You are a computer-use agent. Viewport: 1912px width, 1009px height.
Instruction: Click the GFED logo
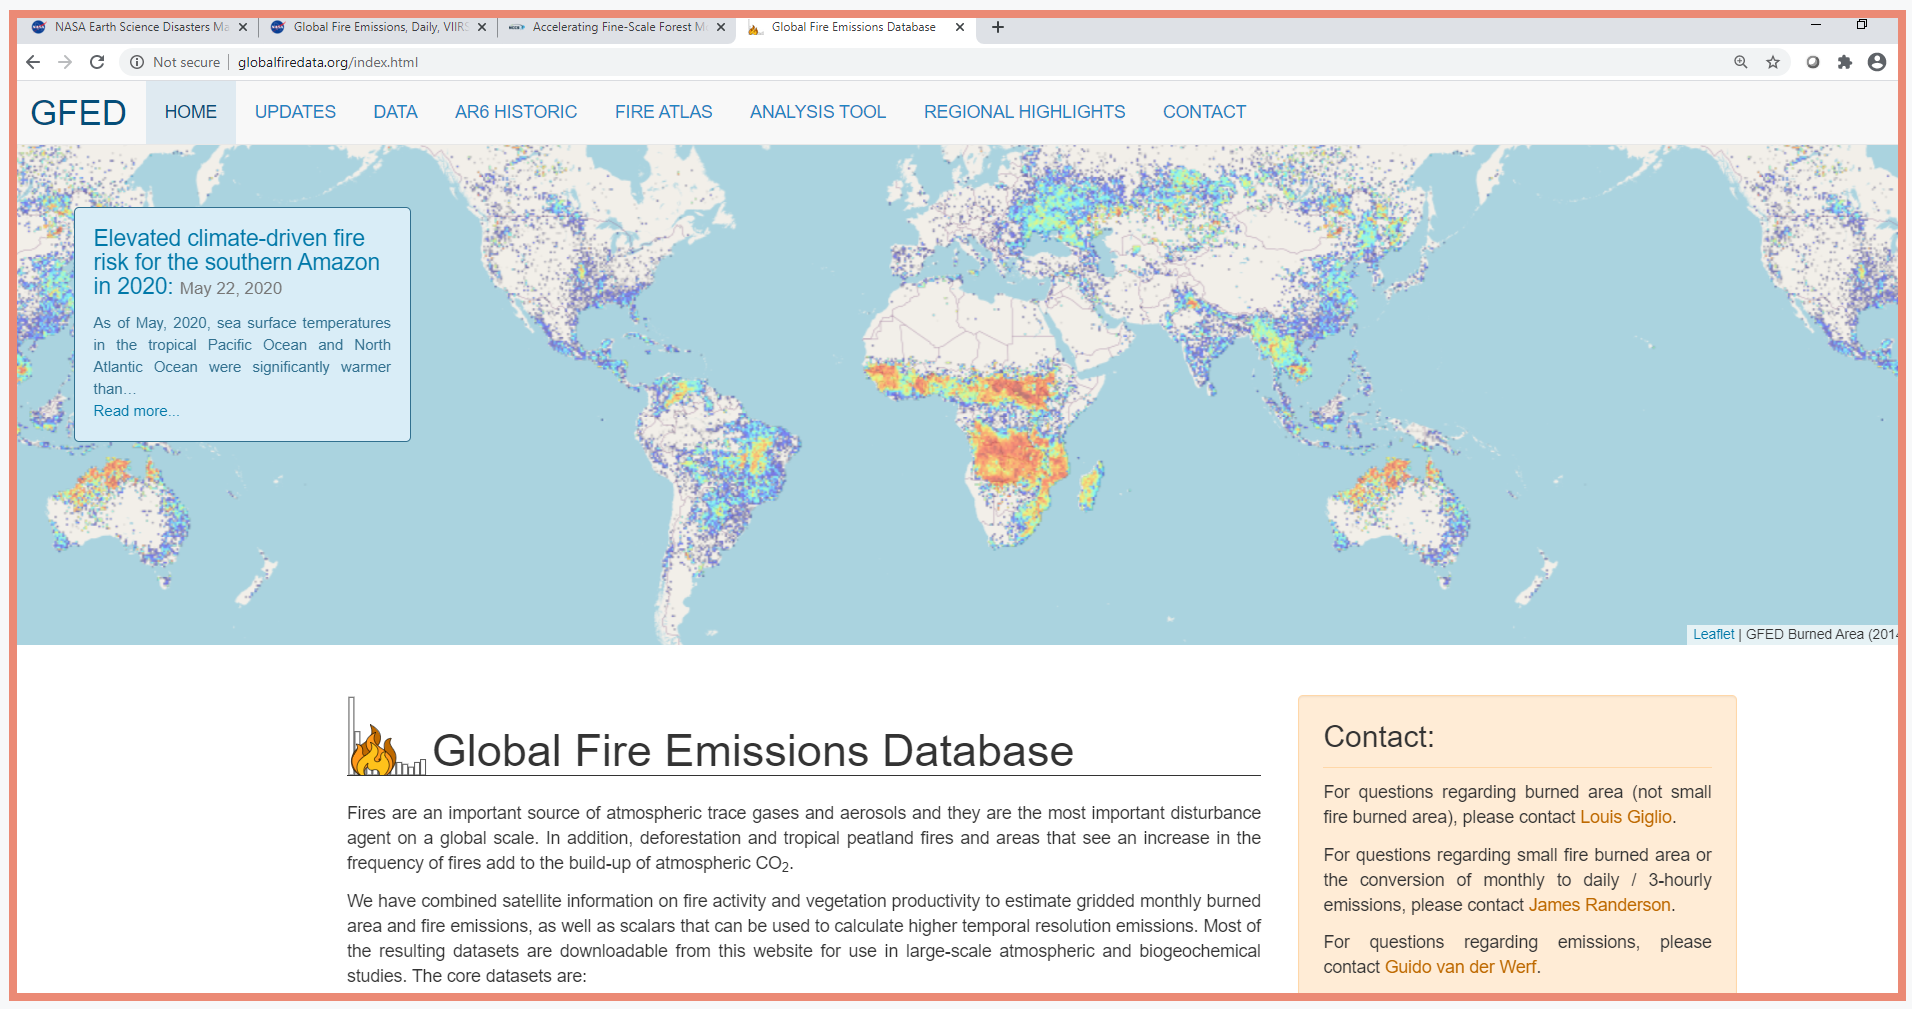pos(78,113)
